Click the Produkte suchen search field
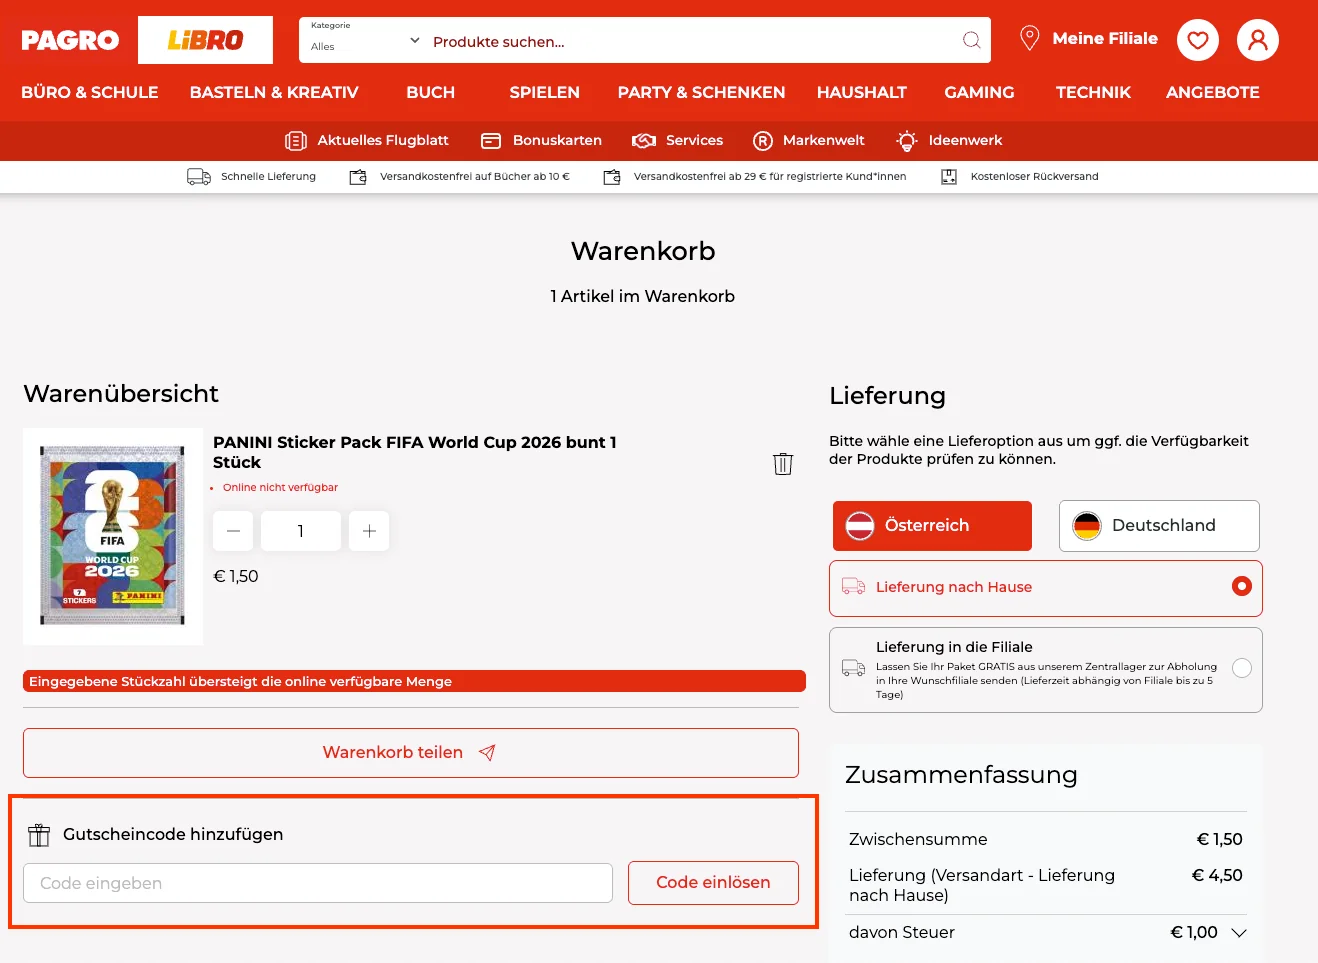1318x963 pixels. tap(692, 41)
